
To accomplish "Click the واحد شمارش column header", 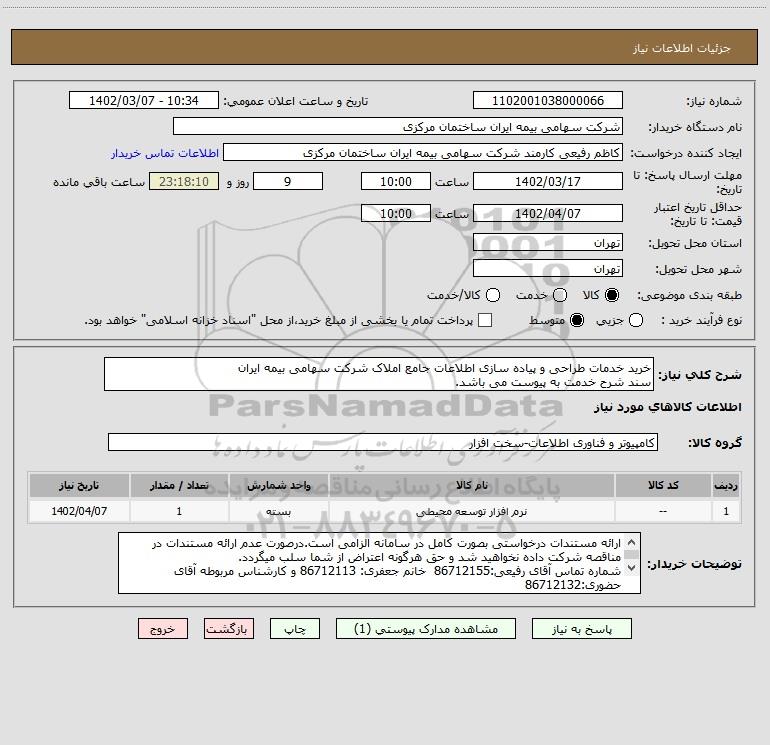I will pos(278,485).
